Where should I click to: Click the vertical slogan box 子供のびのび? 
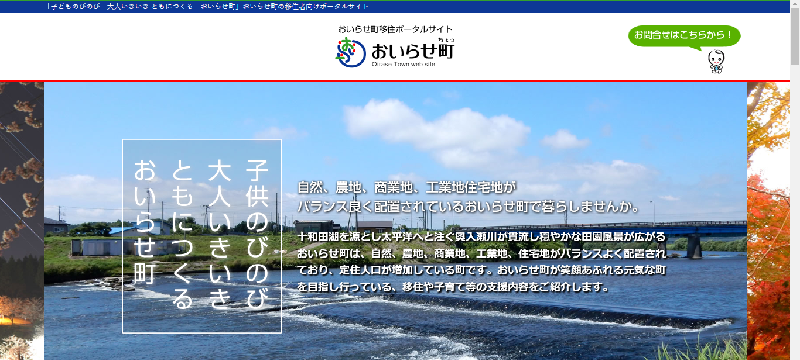tap(202, 236)
